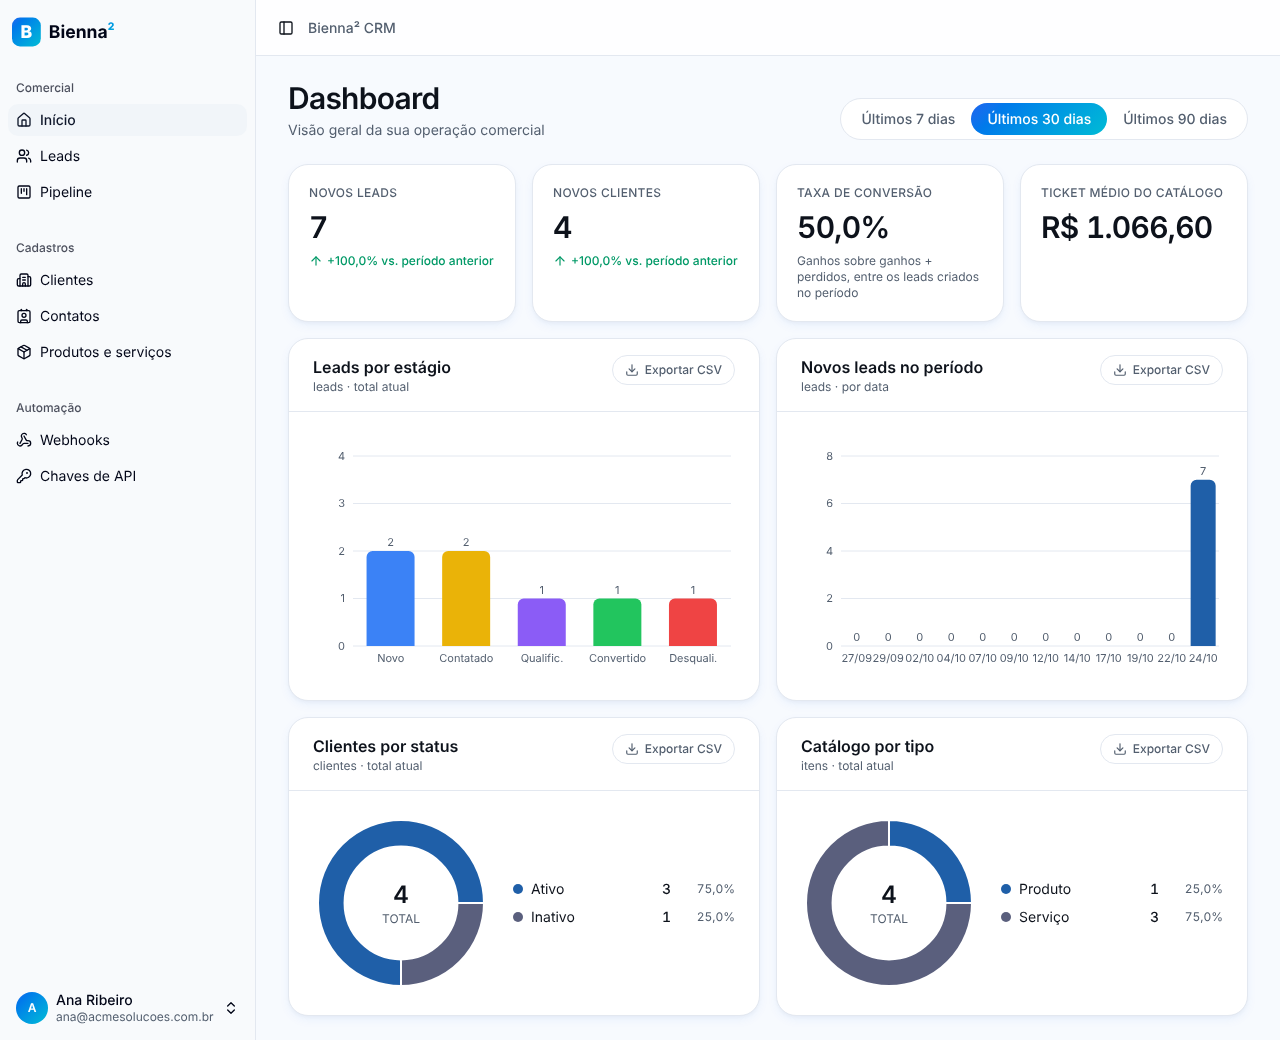Viewport: 1280px width, 1040px height.
Task: Click the 'leads · por data' subtitle
Action: (x=845, y=387)
